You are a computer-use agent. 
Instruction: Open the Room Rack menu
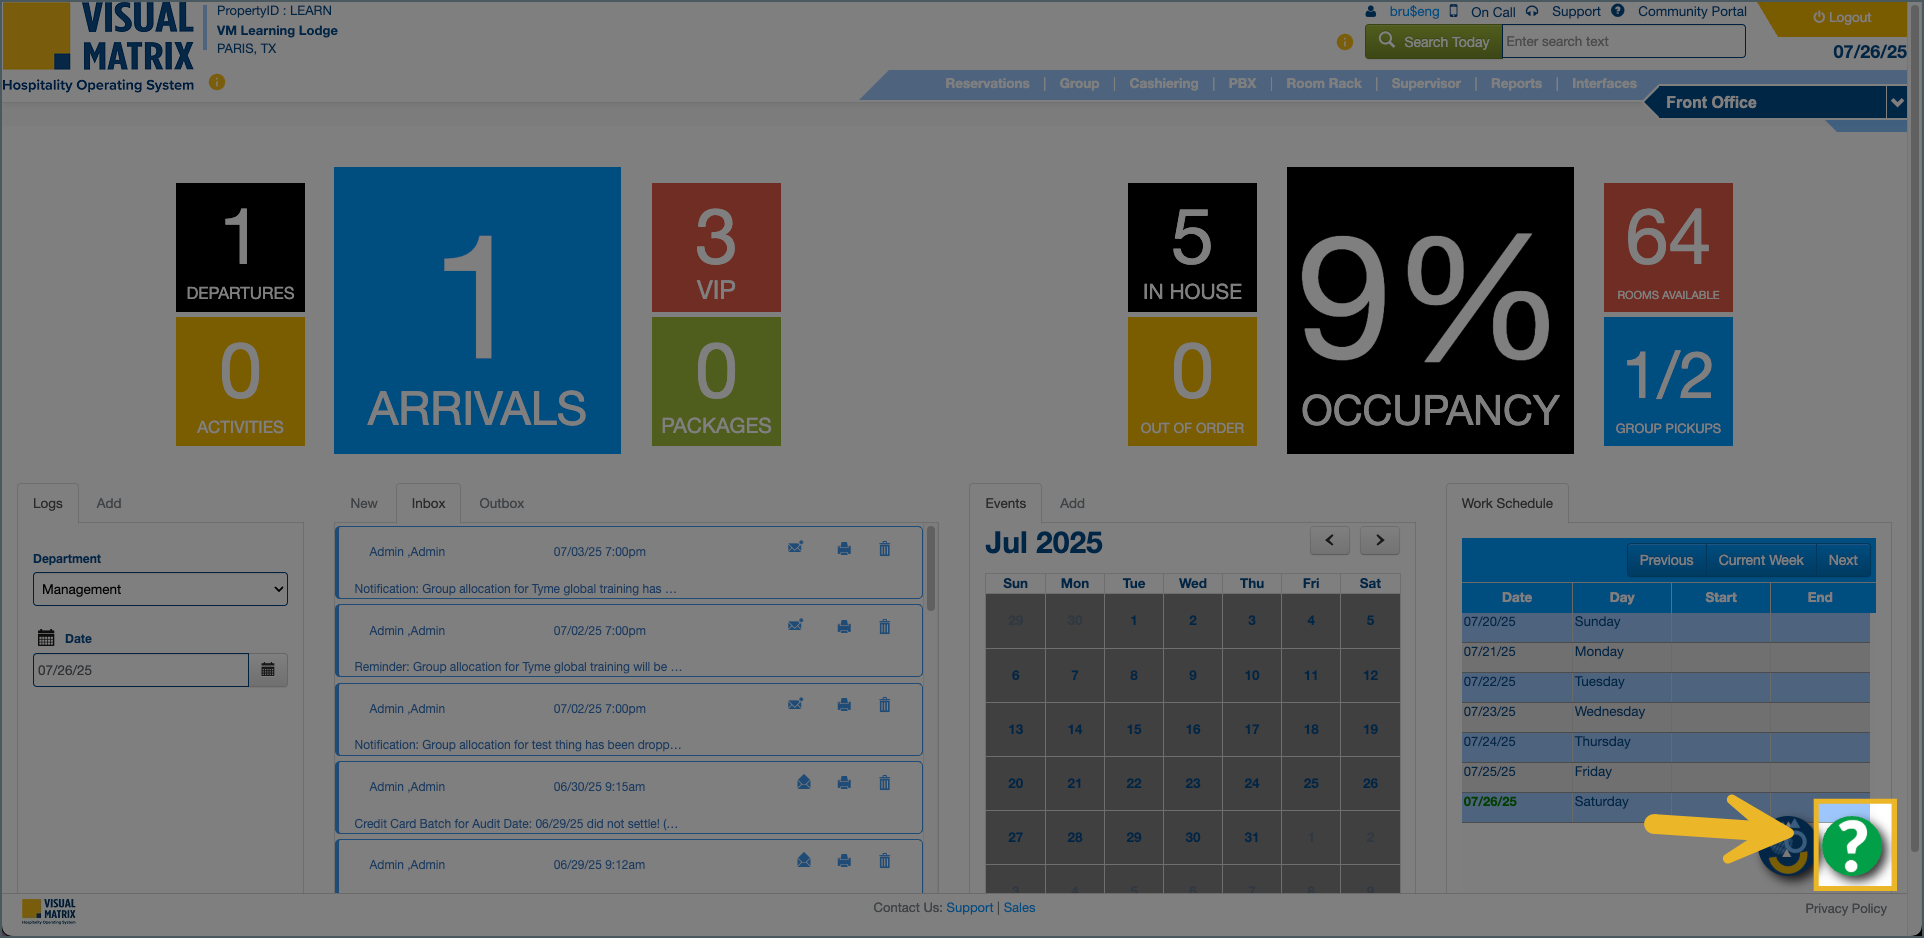point(1323,84)
